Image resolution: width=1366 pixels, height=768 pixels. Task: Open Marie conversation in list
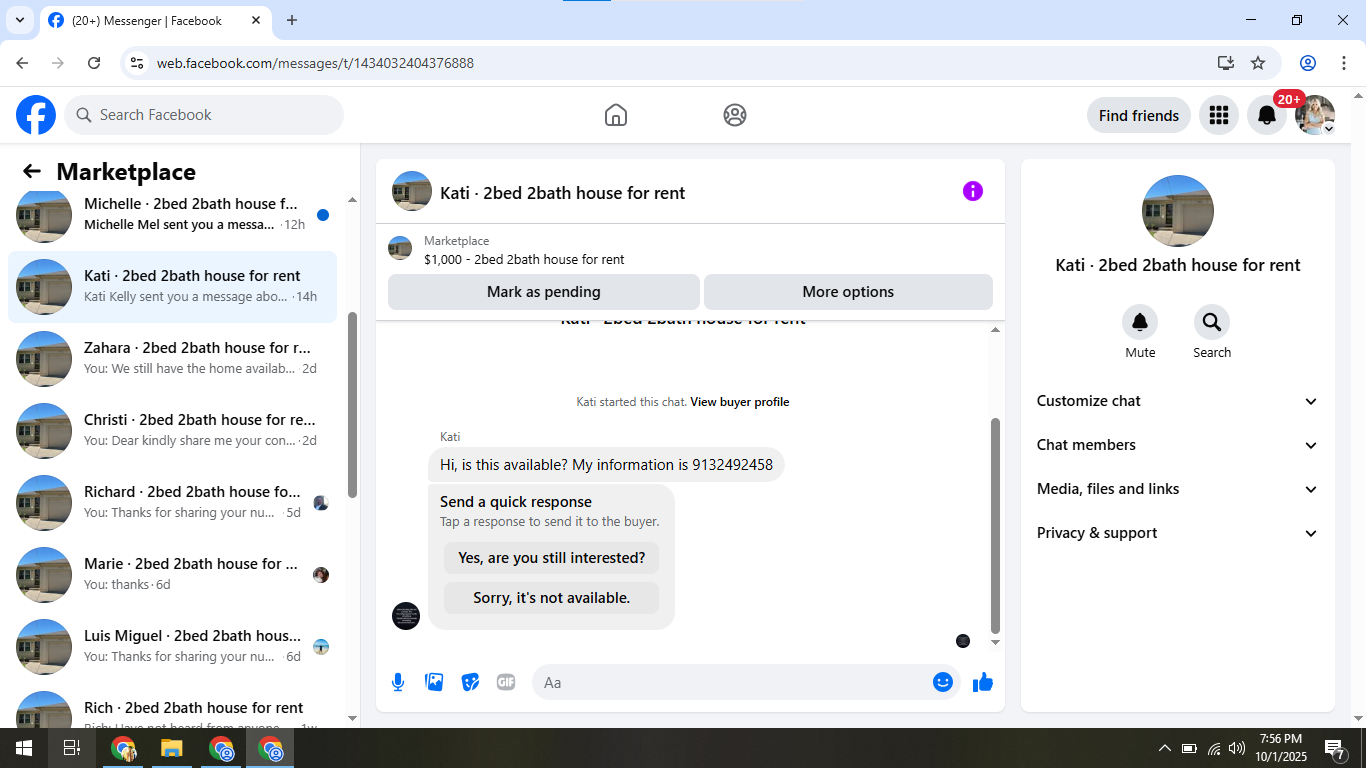click(x=173, y=575)
